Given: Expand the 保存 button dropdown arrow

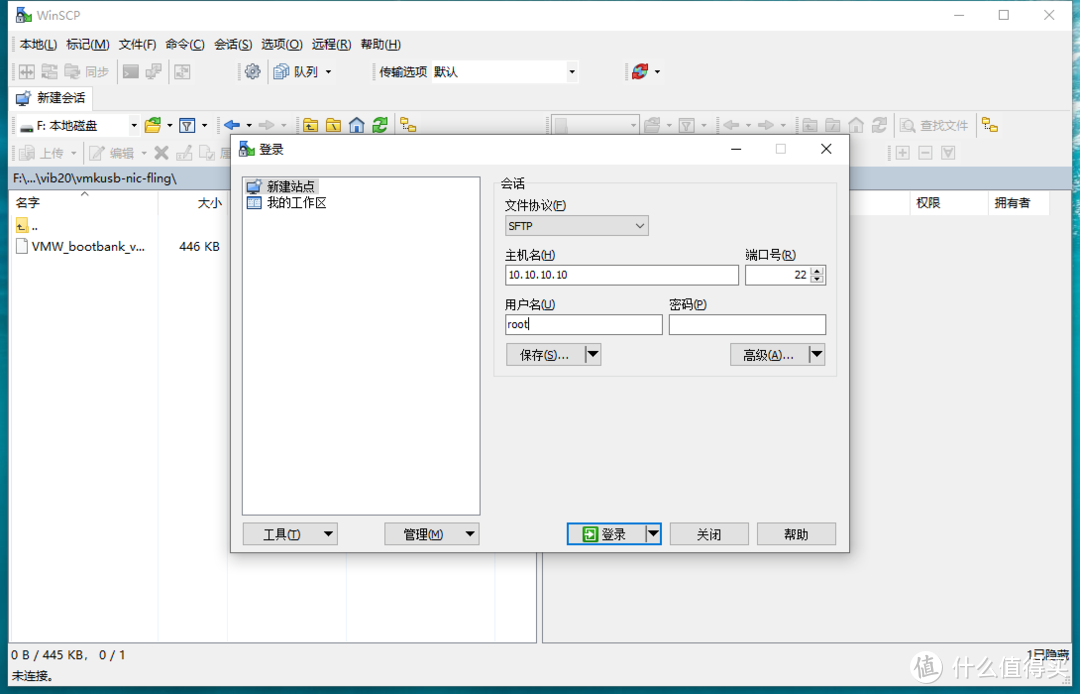Looking at the screenshot, I should 593,355.
